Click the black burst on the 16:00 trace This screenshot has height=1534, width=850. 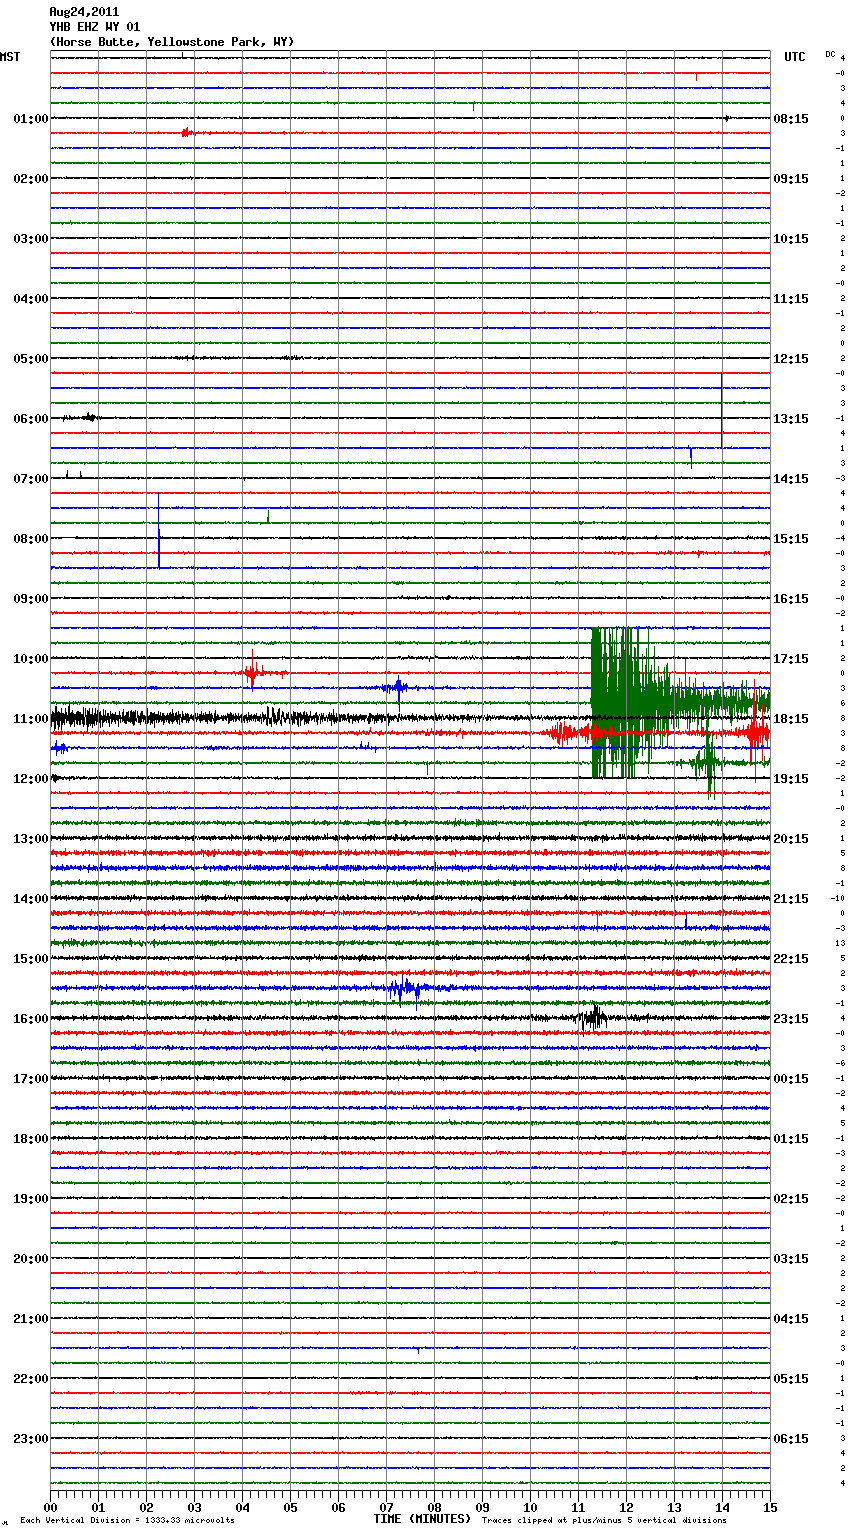(593, 1018)
